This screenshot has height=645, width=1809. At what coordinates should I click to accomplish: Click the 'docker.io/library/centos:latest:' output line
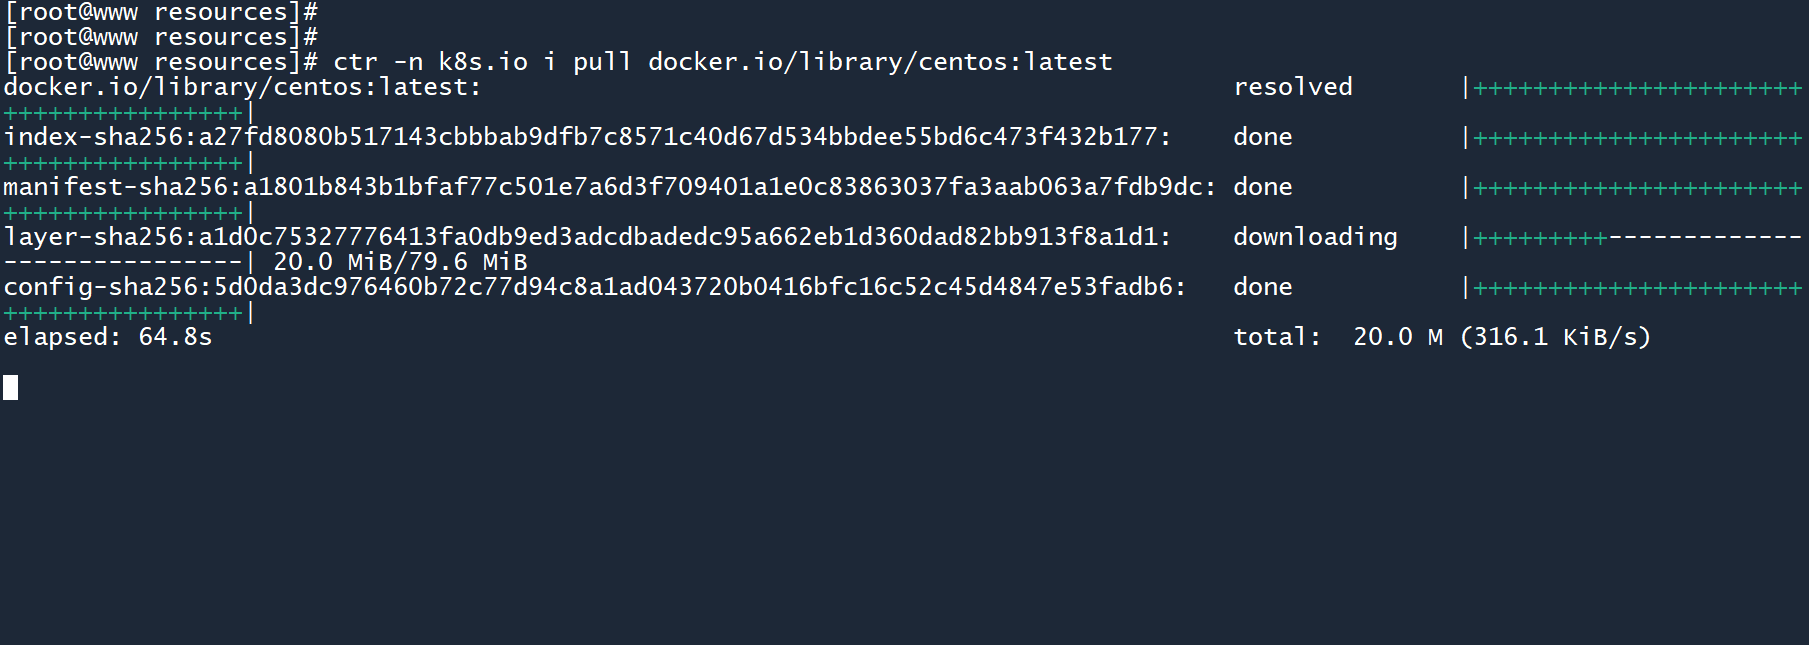(x=242, y=87)
